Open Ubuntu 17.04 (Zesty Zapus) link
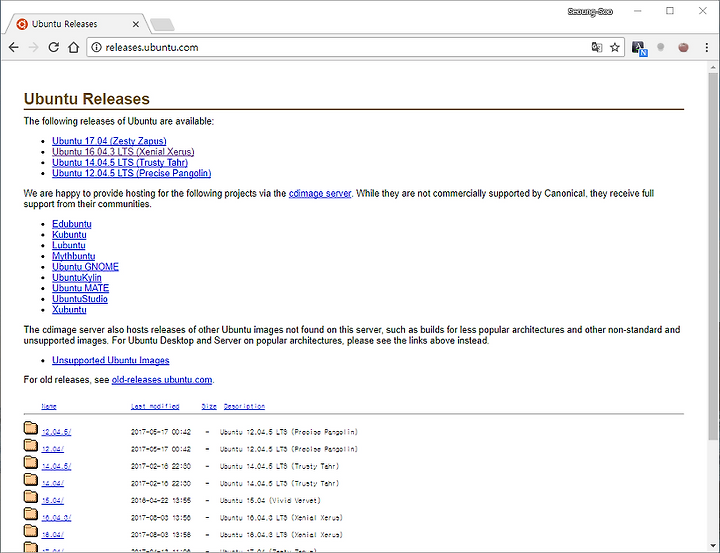Viewport: 720px width, 553px height. coord(109,141)
